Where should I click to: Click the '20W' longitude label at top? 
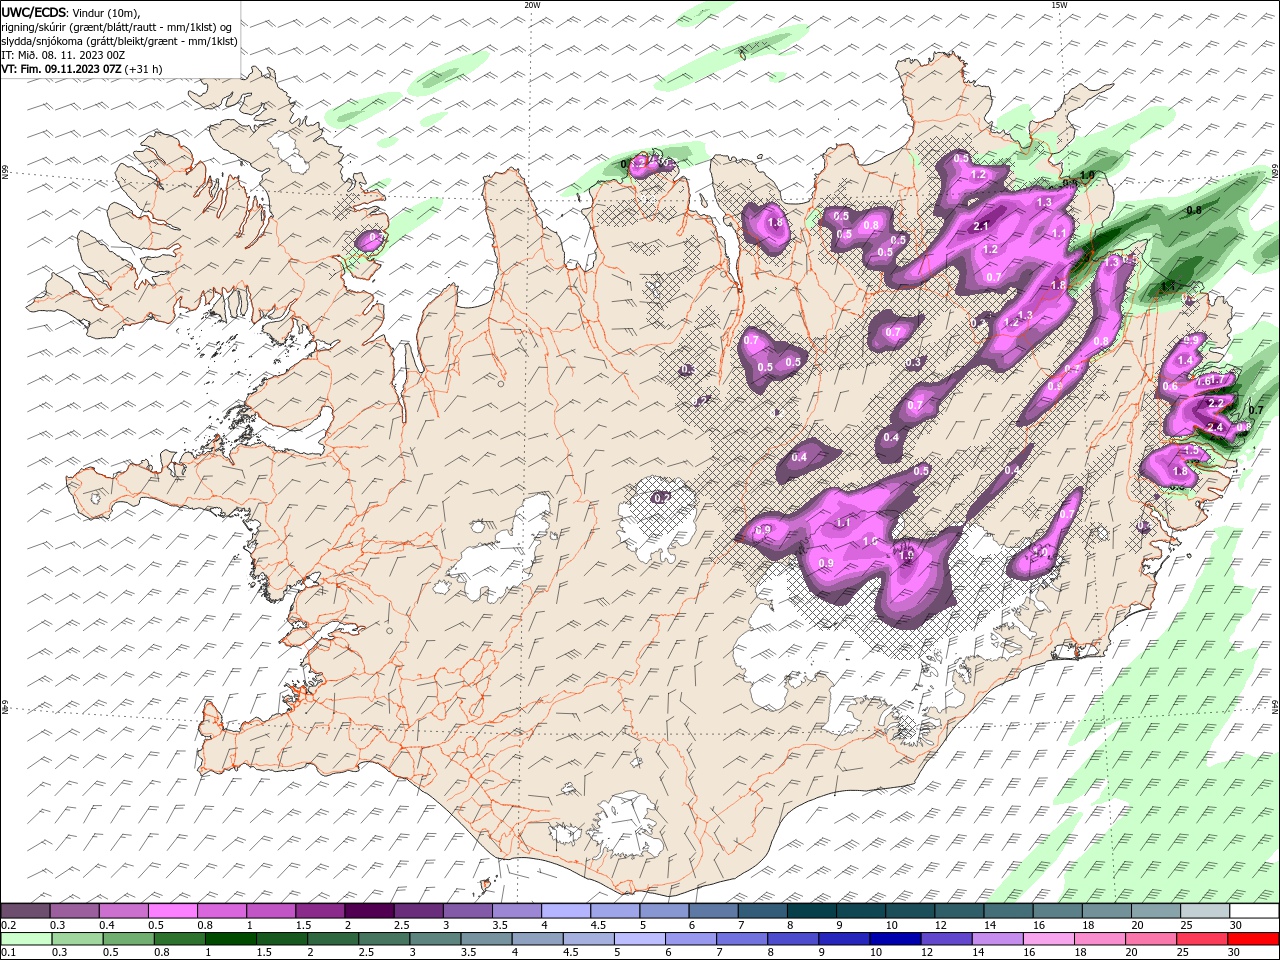(532, 5)
